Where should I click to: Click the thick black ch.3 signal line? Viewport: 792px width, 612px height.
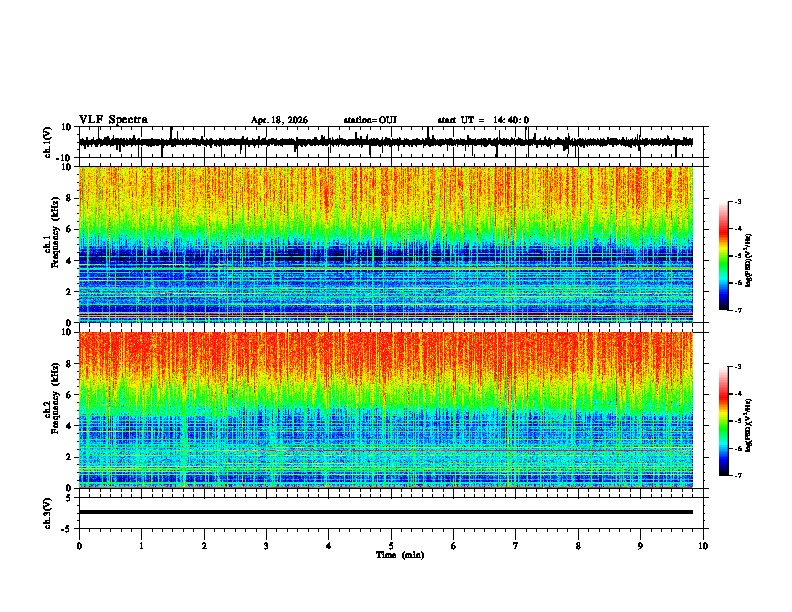tap(386, 512)
